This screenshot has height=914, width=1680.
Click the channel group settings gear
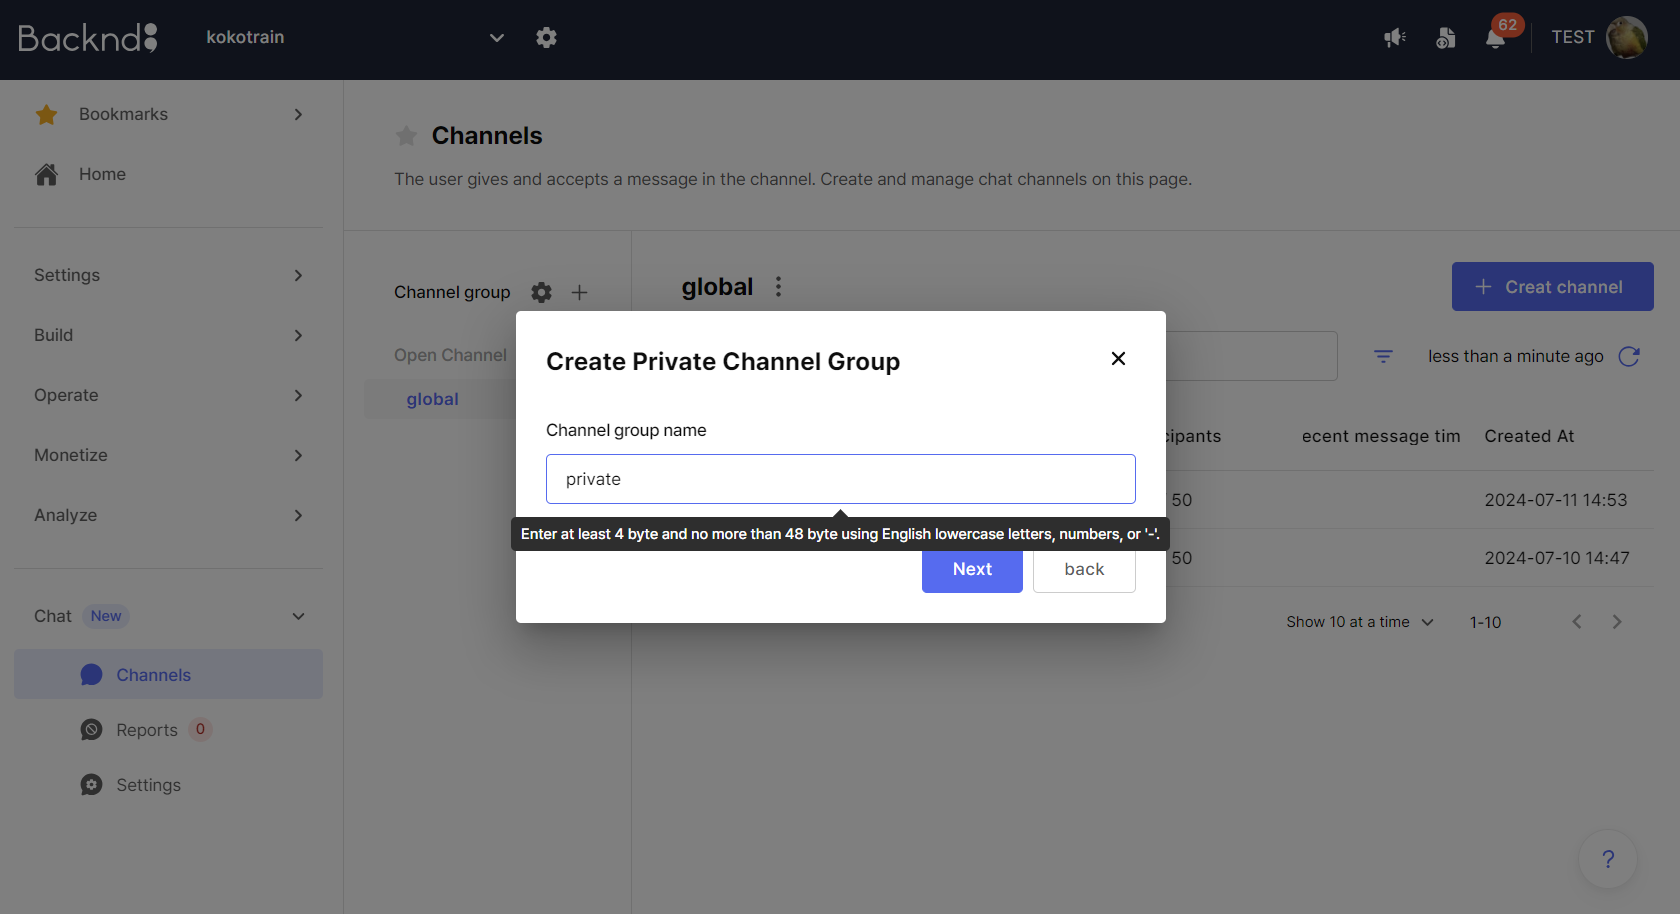[x=541, y=292]
